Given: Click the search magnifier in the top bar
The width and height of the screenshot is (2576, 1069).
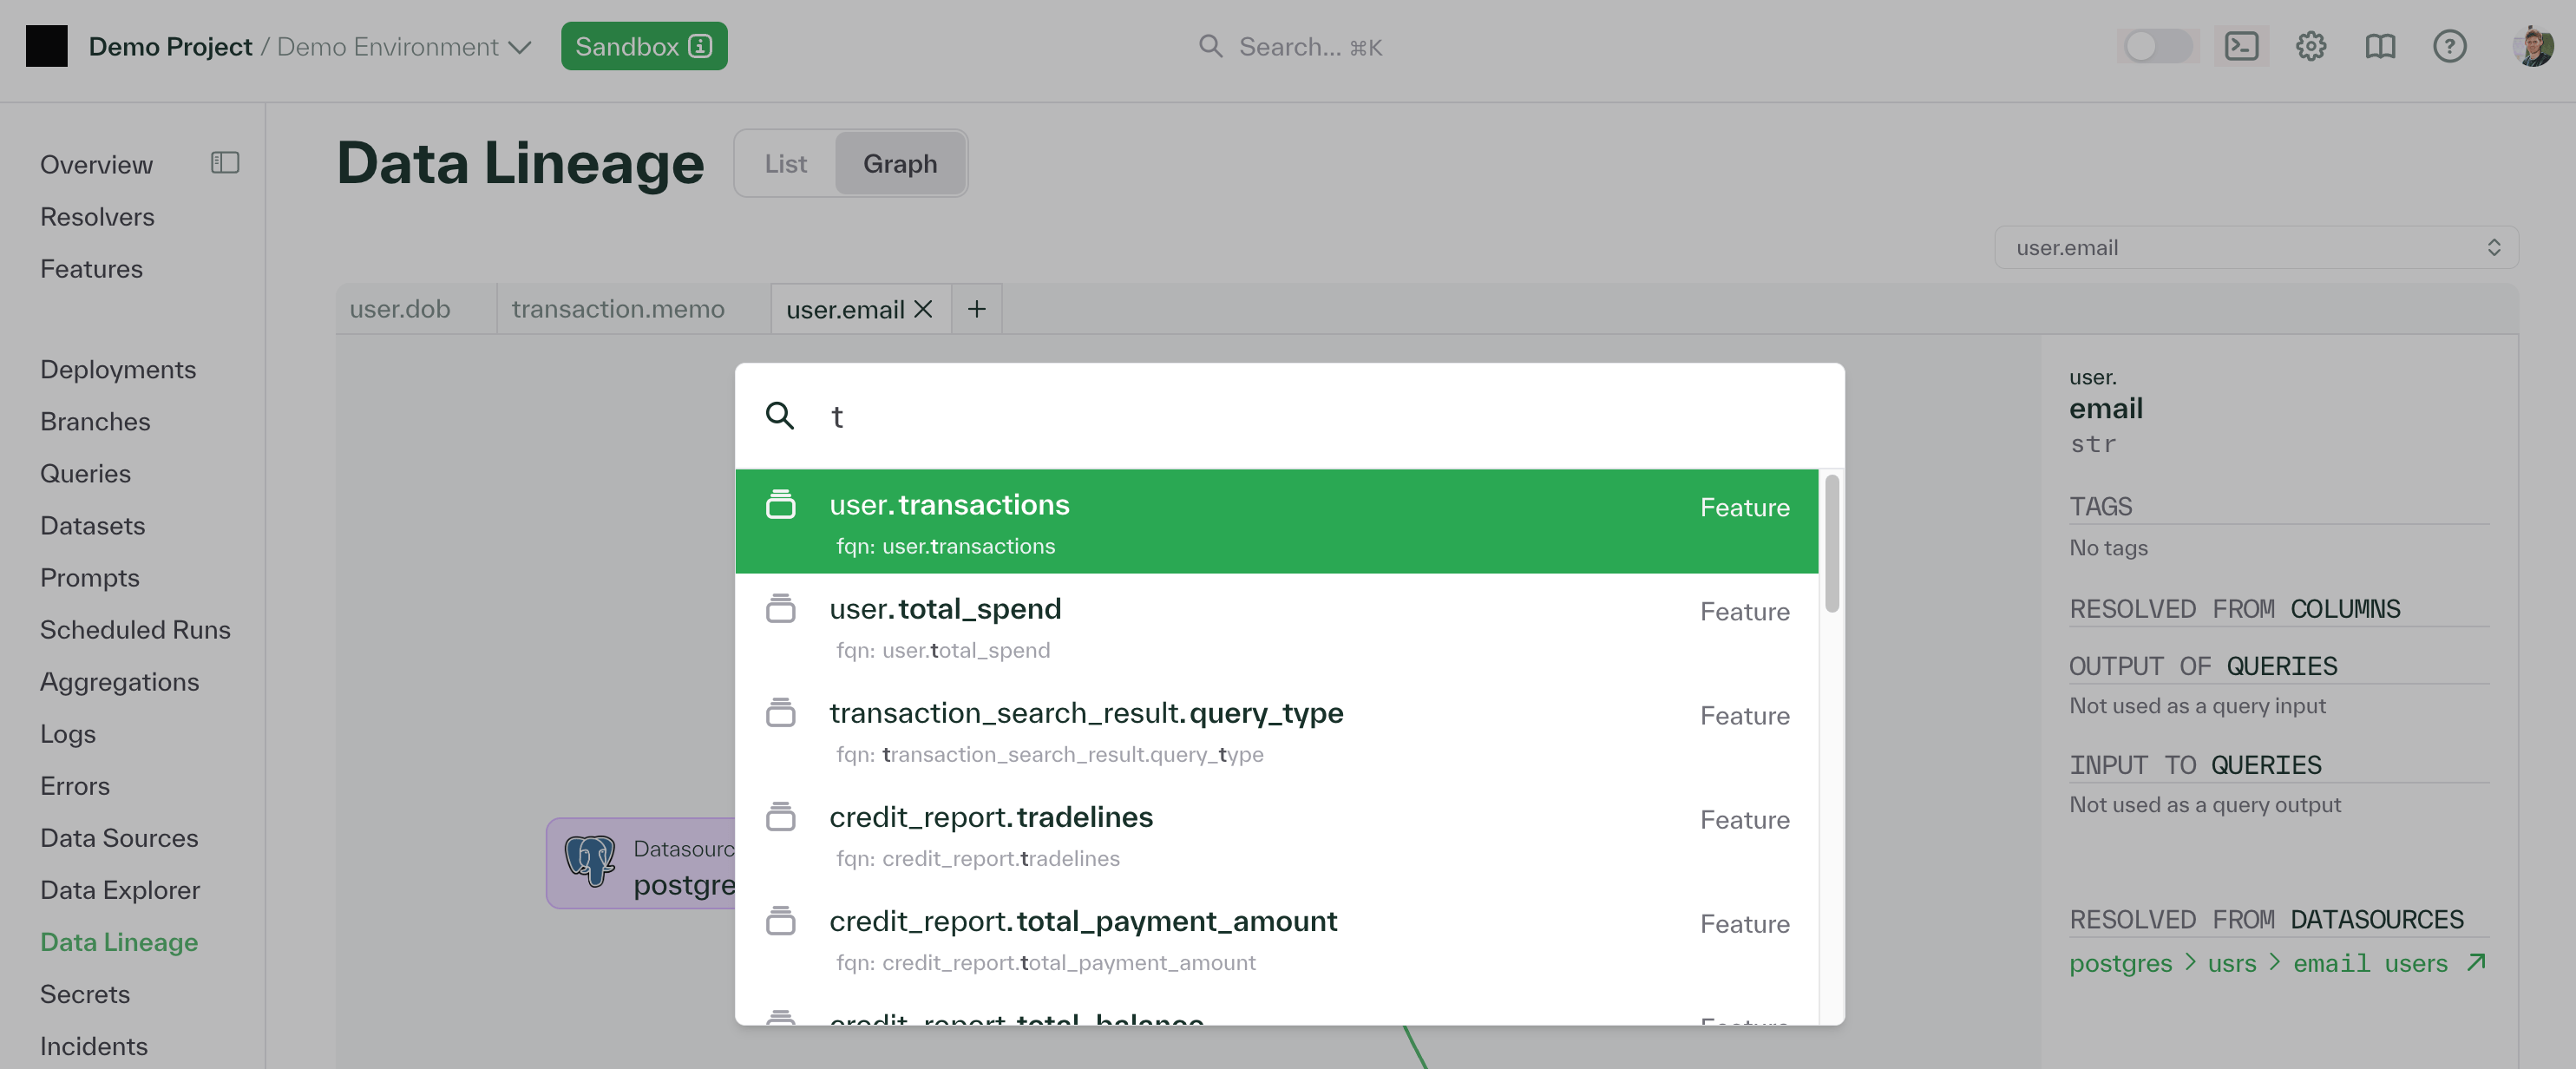Looking at the screenshot, I should click(1210, 46).
